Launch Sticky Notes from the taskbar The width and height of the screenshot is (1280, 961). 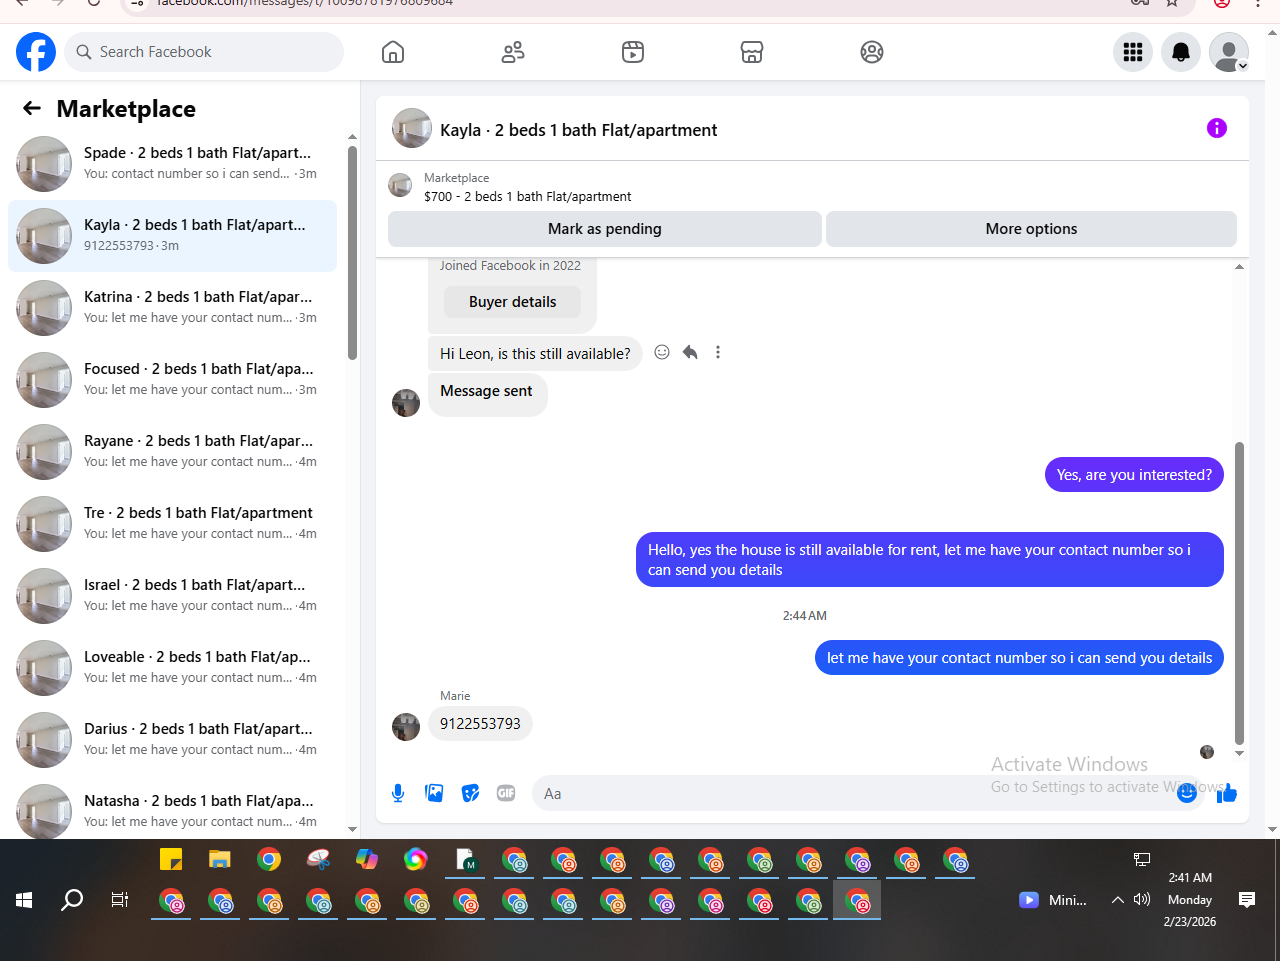[171, 859]
